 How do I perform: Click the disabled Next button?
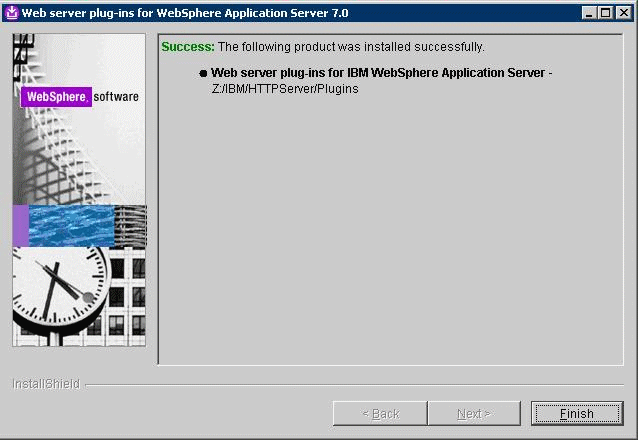(474, 414)
